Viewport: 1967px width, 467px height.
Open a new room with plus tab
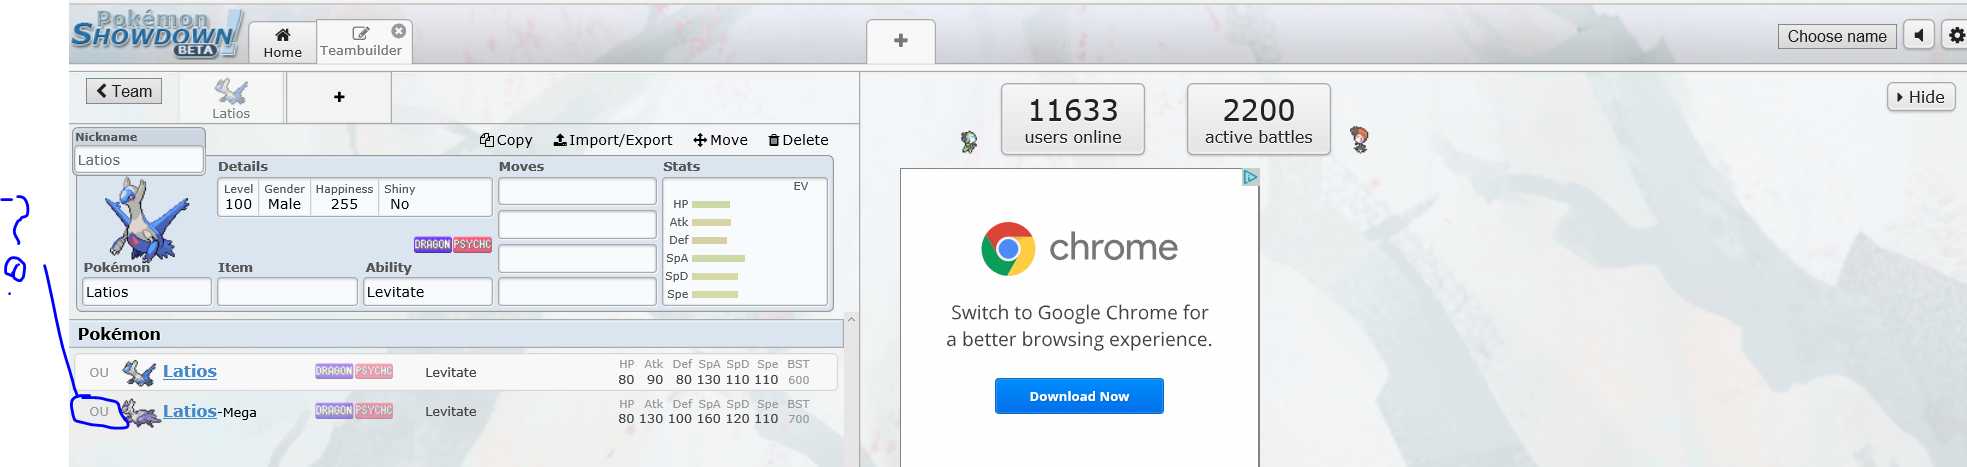click(x=901, y=41)
